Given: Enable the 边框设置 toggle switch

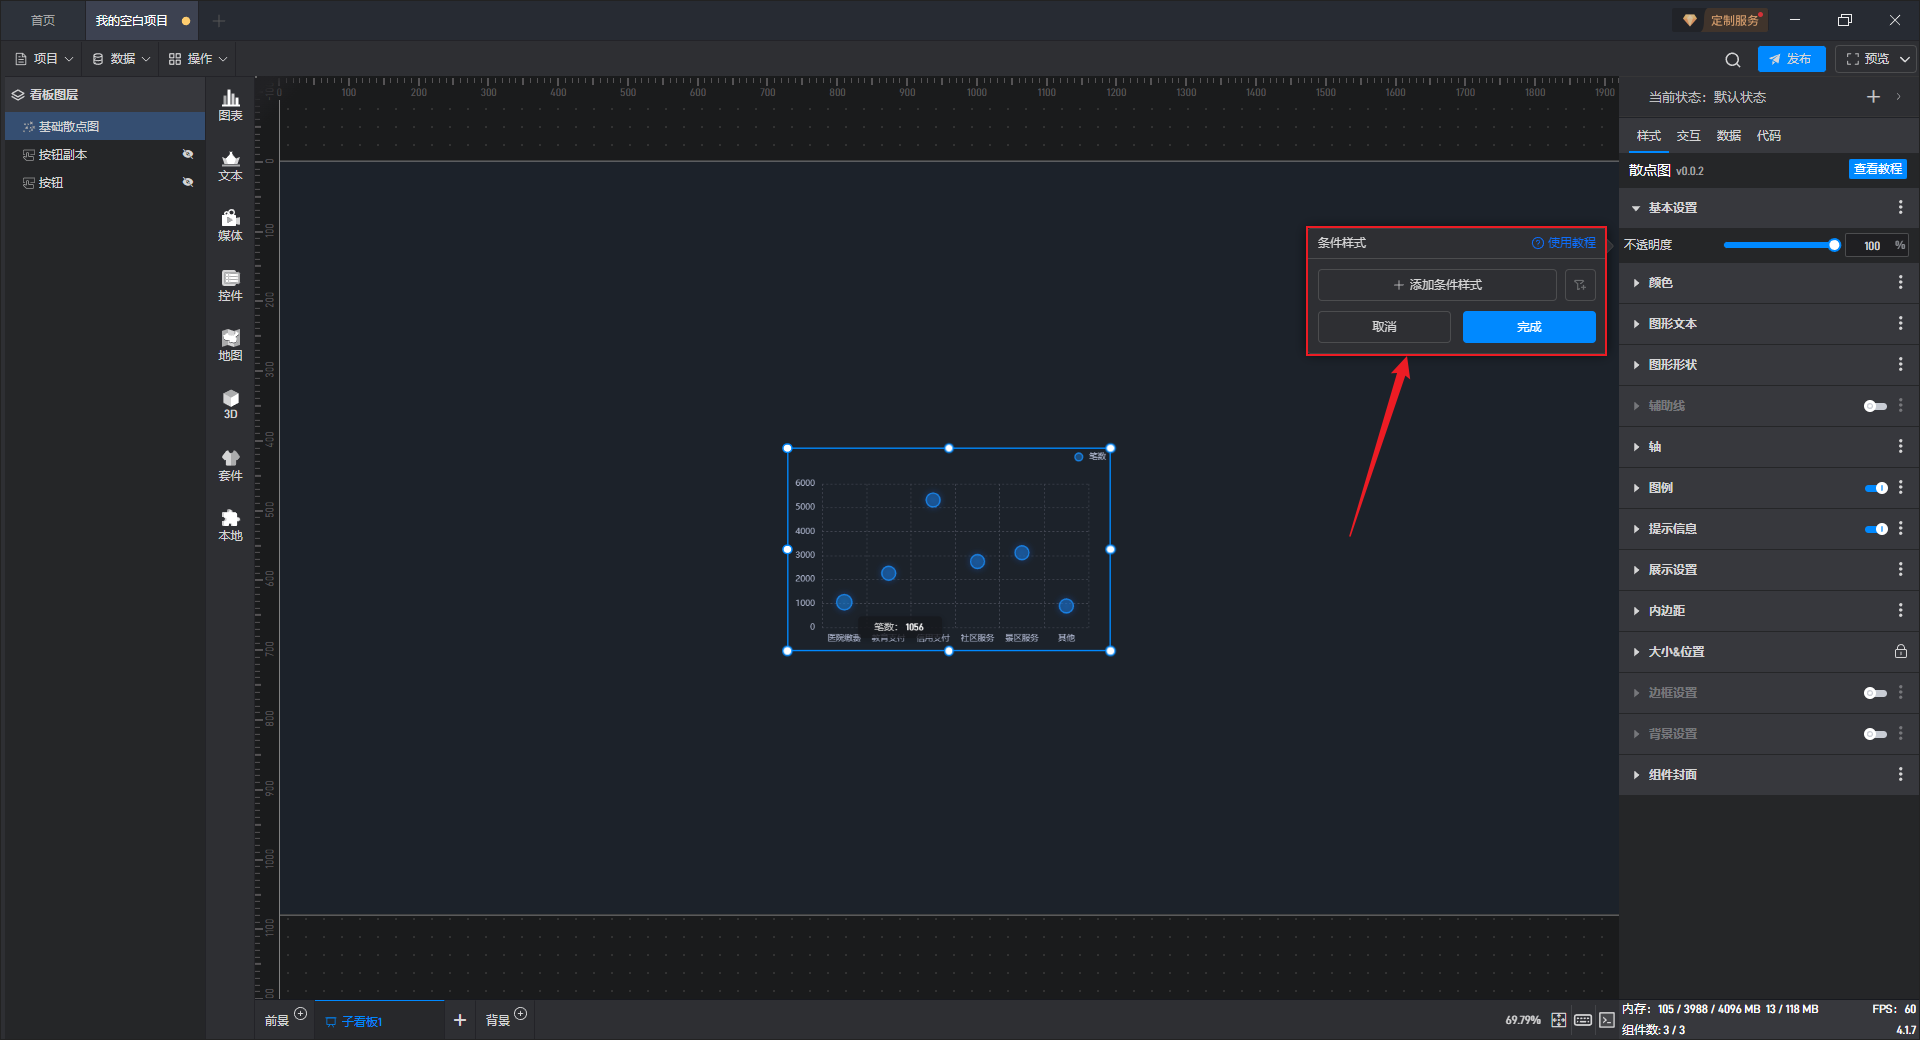Looking at the screenshot, I should (1875, 693).
